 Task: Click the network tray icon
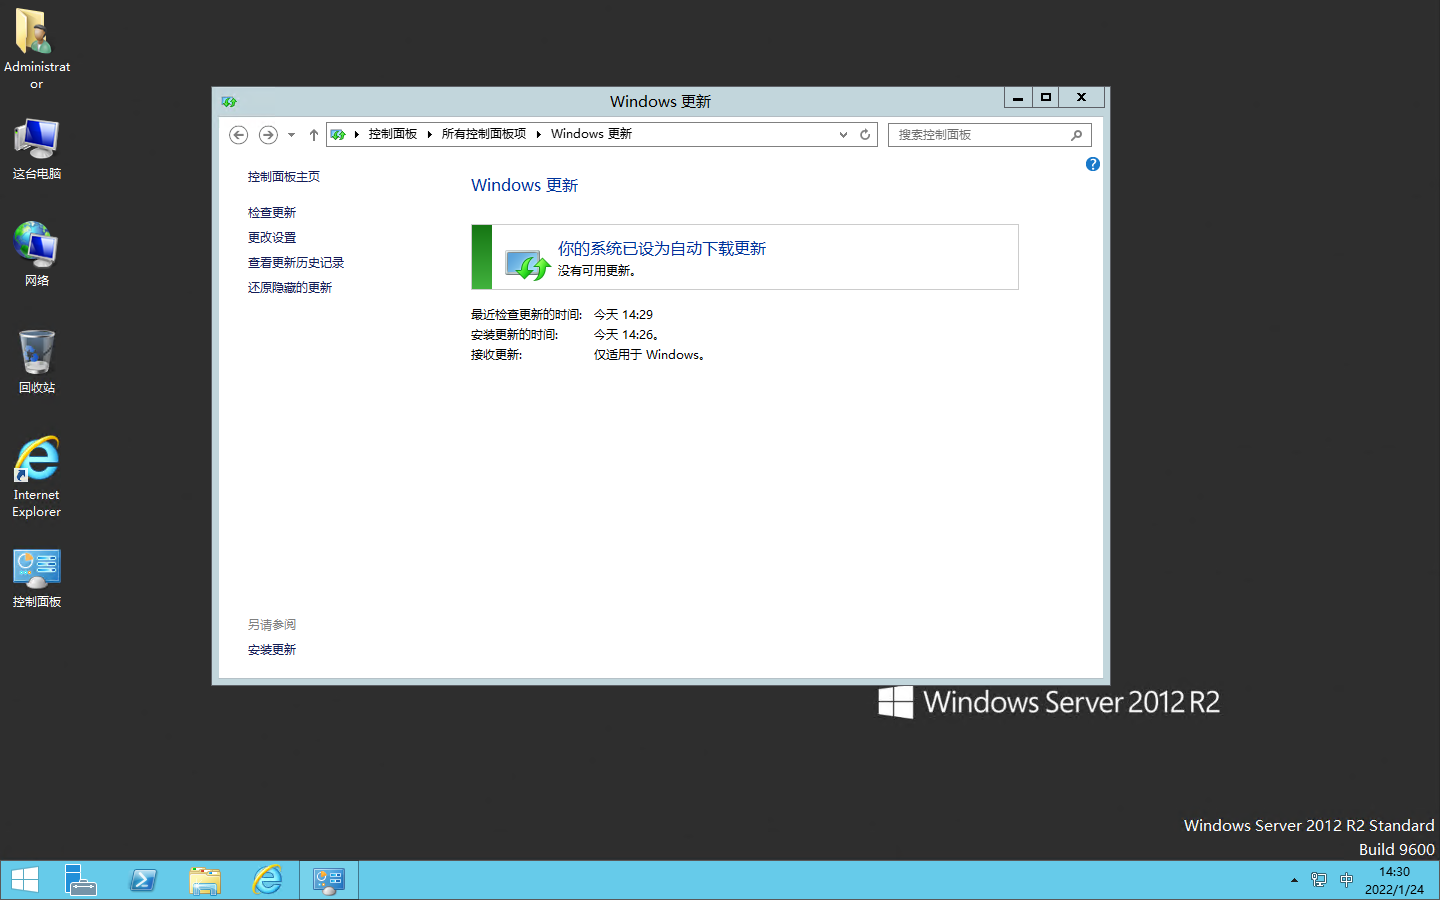click(x=1319, y=880)
